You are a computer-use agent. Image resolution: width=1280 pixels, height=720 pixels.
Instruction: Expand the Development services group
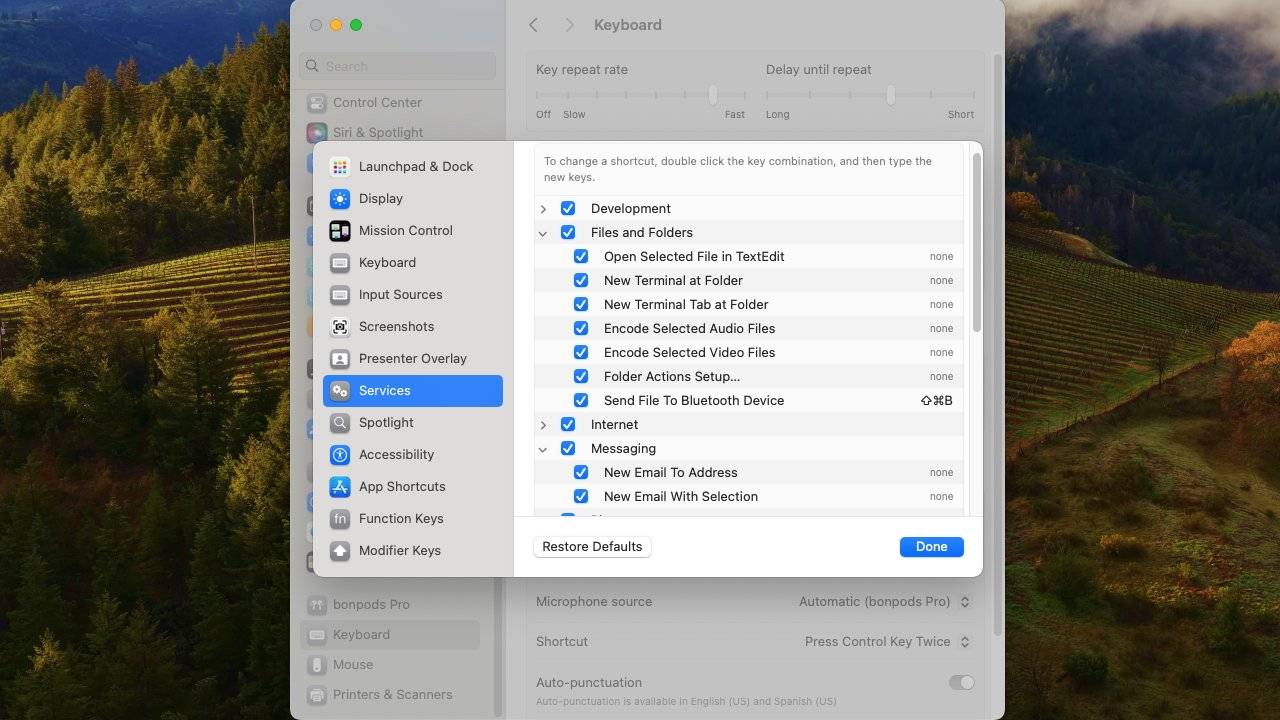[x=543, y=209]
